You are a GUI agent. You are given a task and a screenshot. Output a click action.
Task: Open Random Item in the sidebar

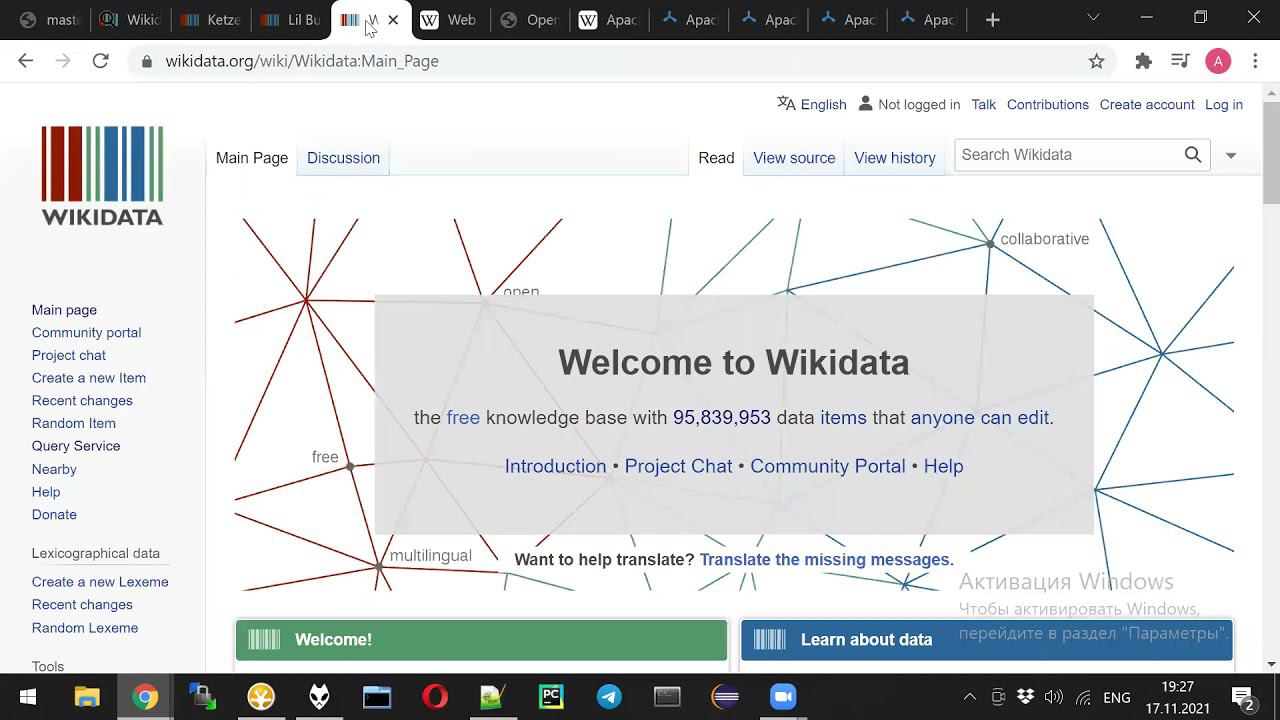pos(74,423)
